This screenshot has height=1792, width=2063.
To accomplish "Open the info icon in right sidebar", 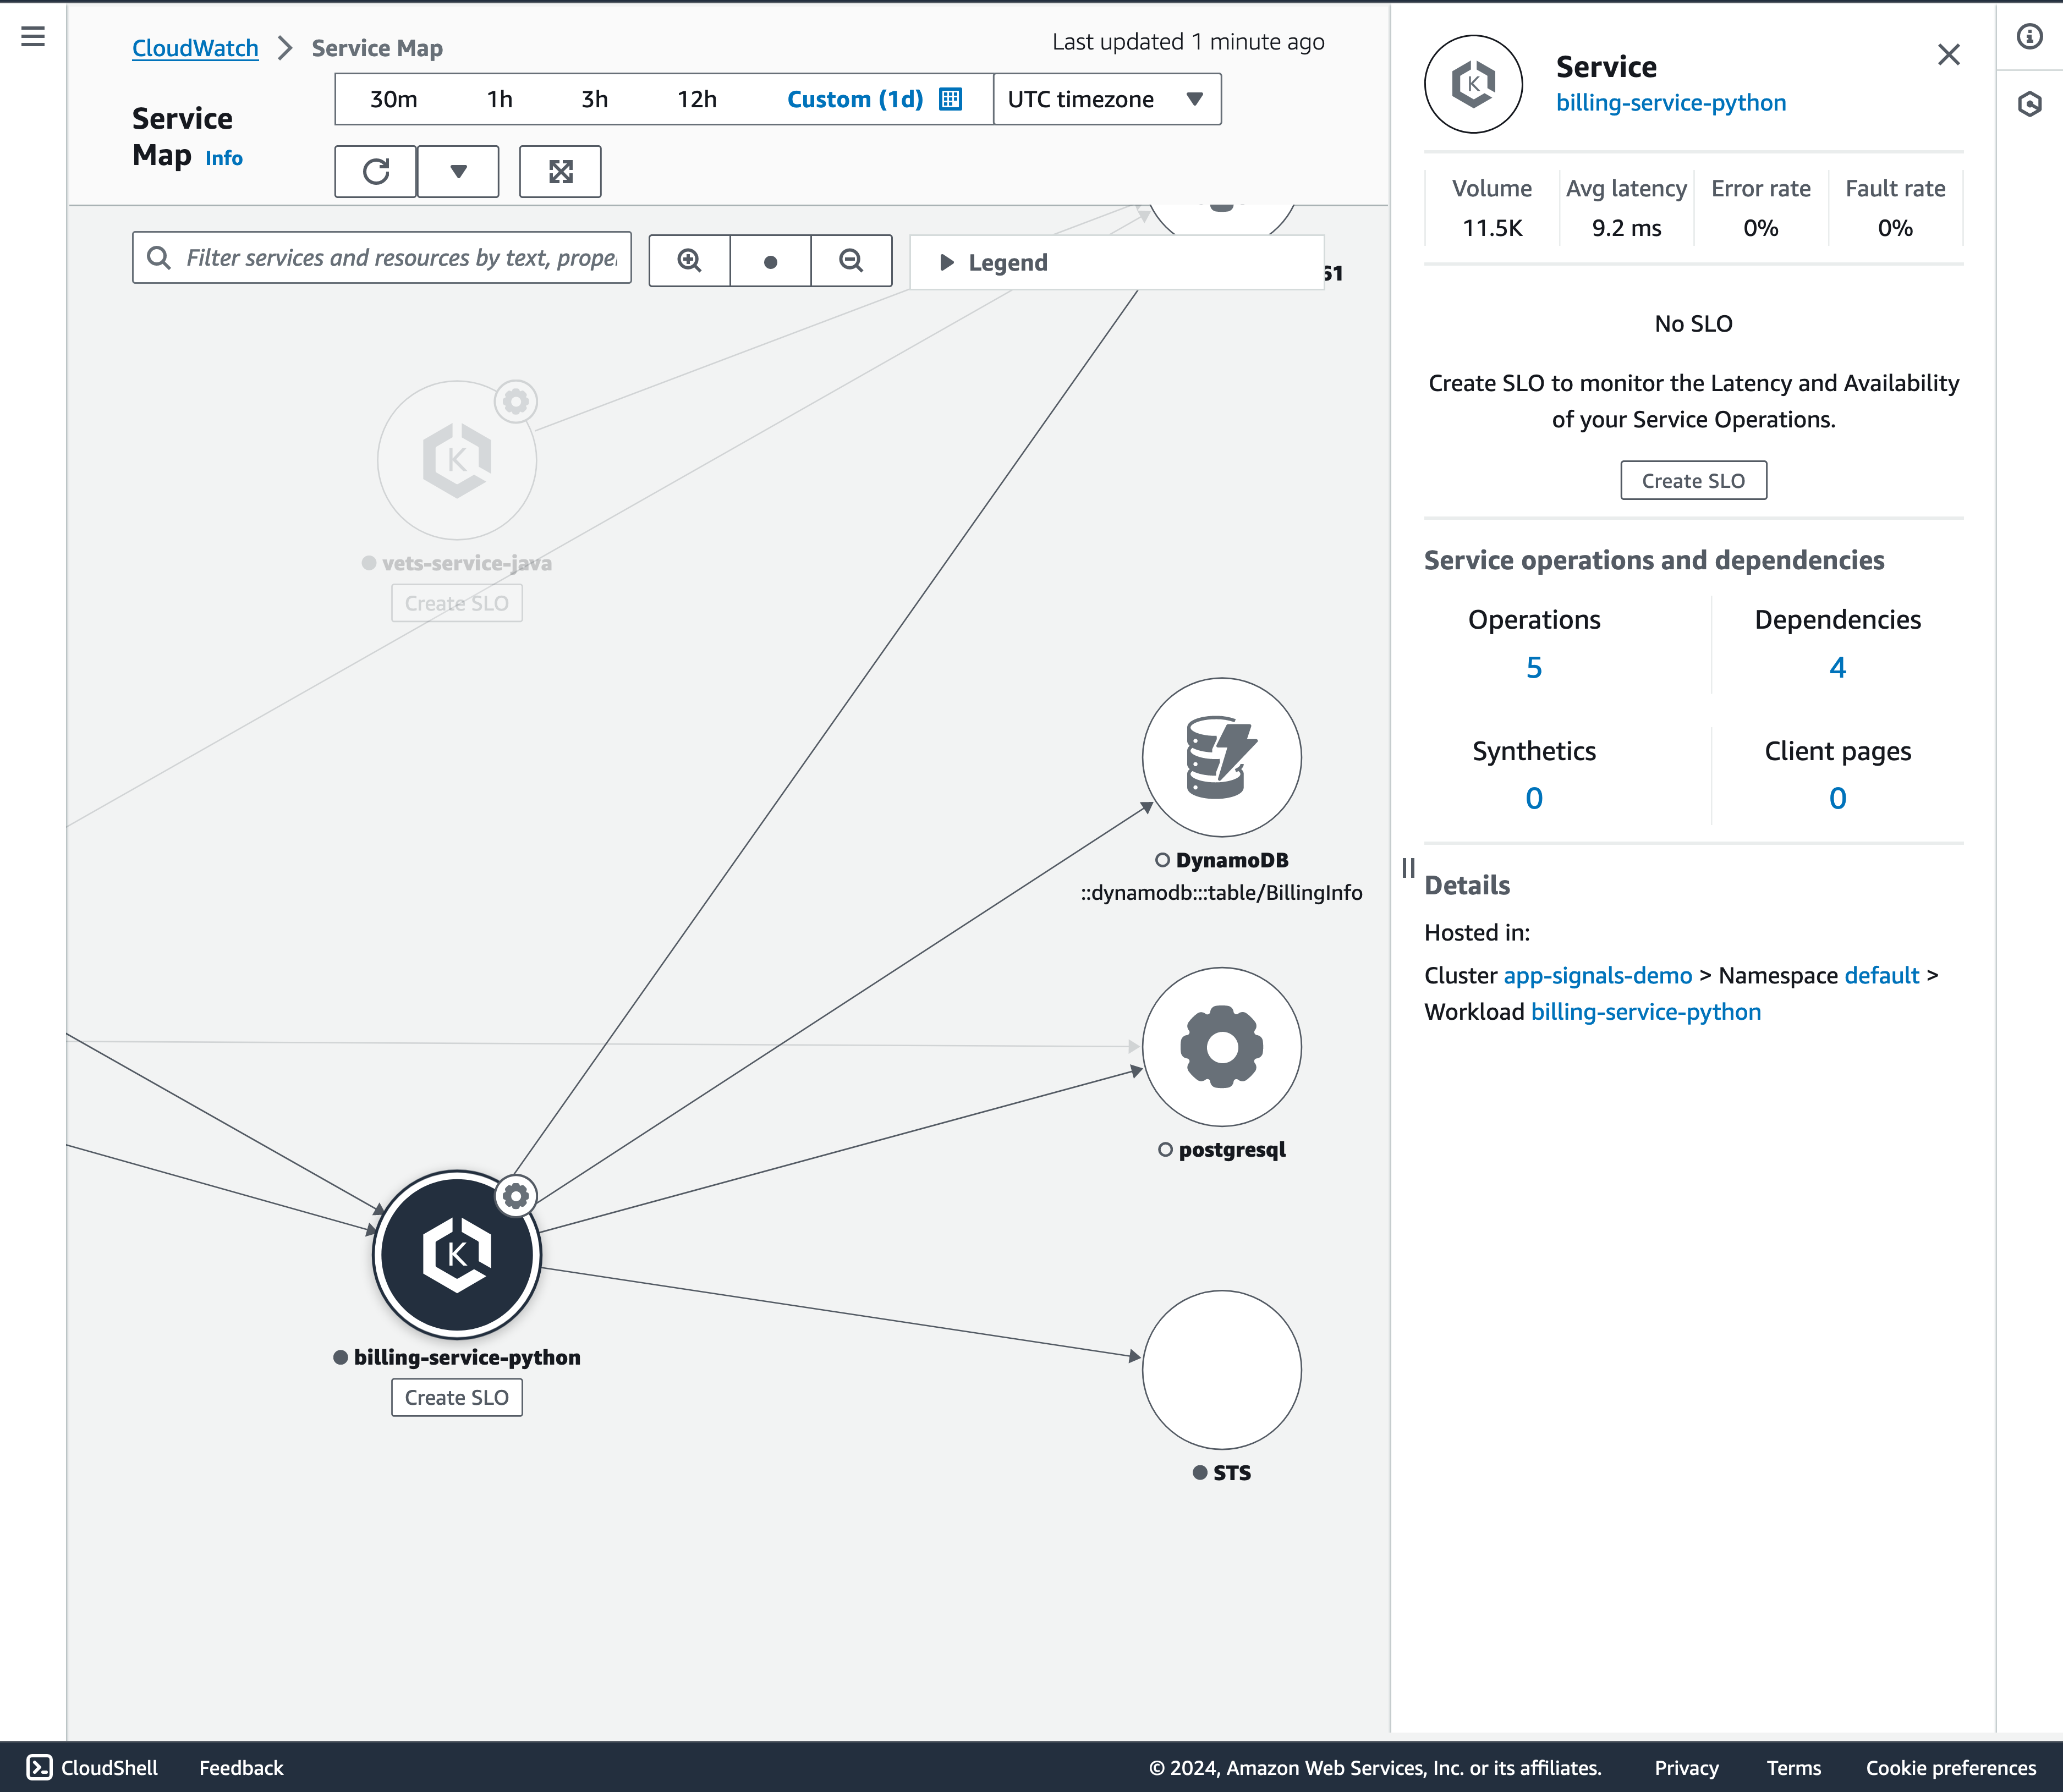I will pos(2029,37).
